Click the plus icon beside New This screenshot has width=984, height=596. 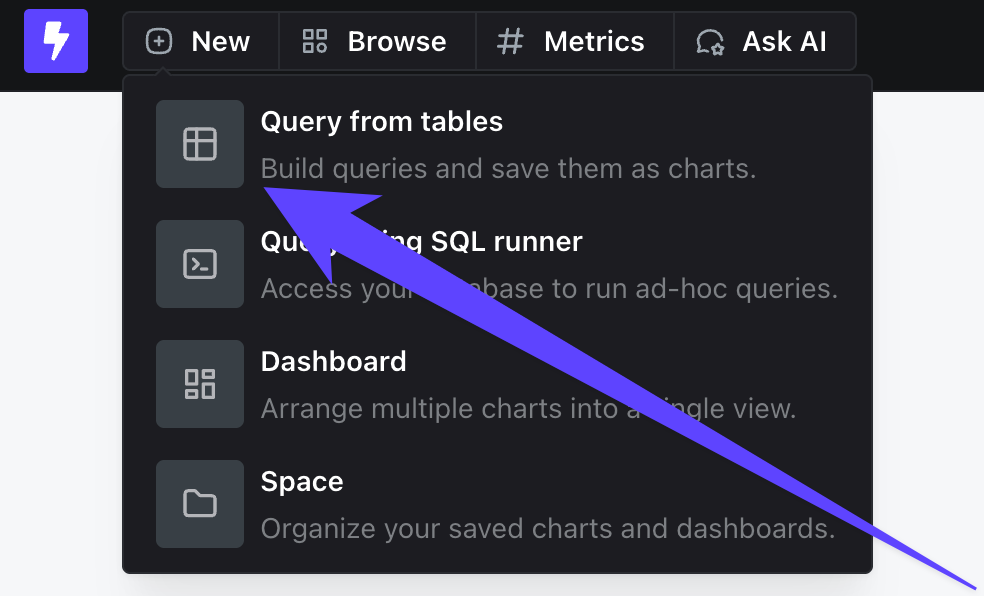click(x=159, y=41)
